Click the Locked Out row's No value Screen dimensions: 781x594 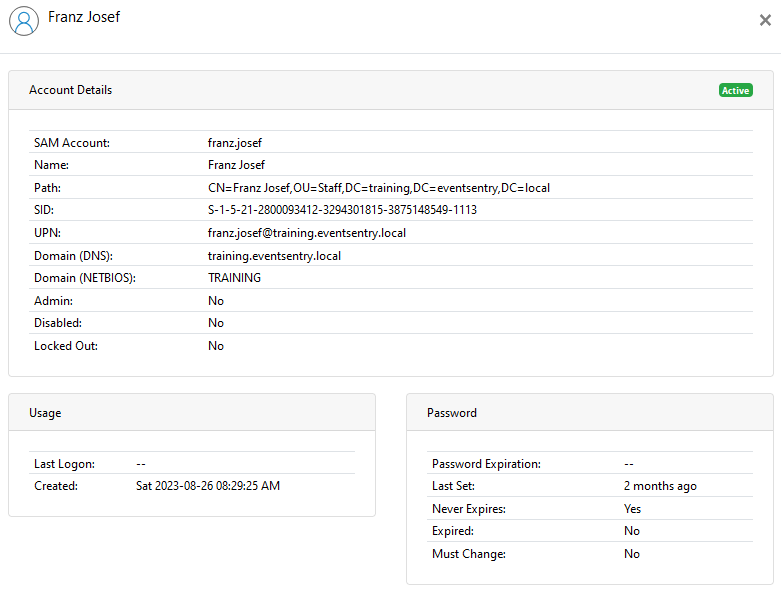216,346
